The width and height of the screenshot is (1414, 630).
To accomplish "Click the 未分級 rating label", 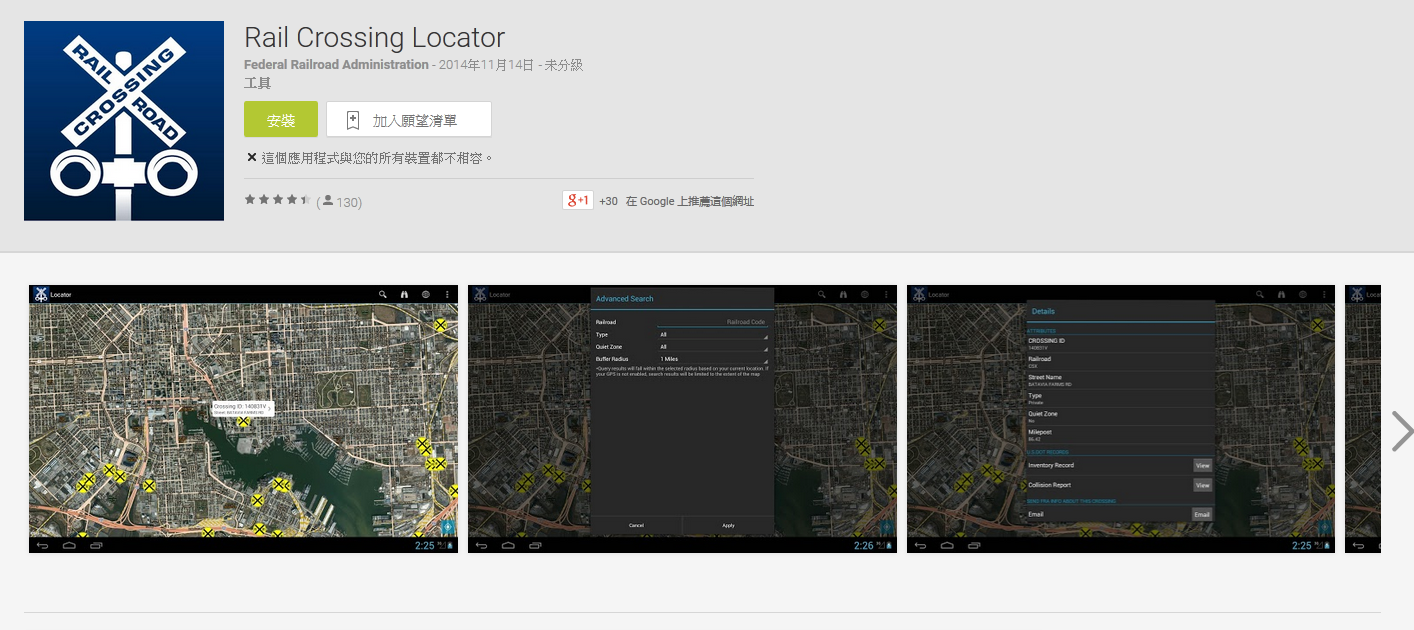I will pos(564,65).
